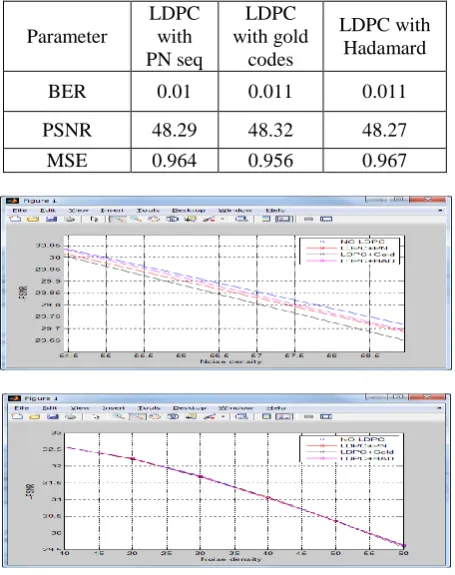
Task: Select Edit Plot arrow in bottom figure window
Action: point(96,417)
